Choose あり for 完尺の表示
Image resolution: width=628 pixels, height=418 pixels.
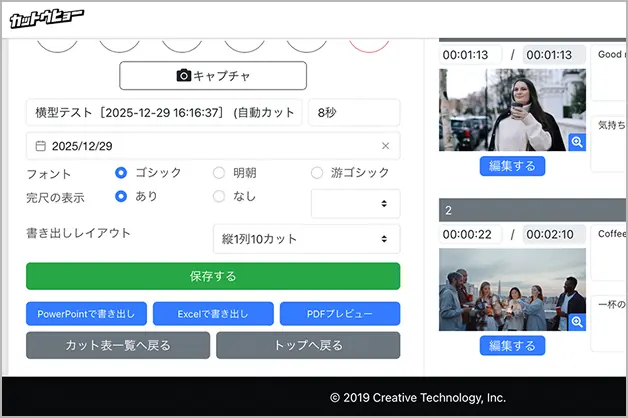[121, 196]
